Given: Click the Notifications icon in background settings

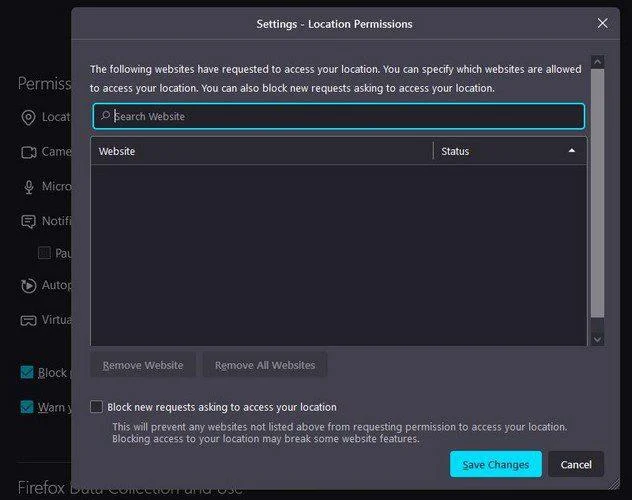Looking at the screenshot, I should point(29,222).
